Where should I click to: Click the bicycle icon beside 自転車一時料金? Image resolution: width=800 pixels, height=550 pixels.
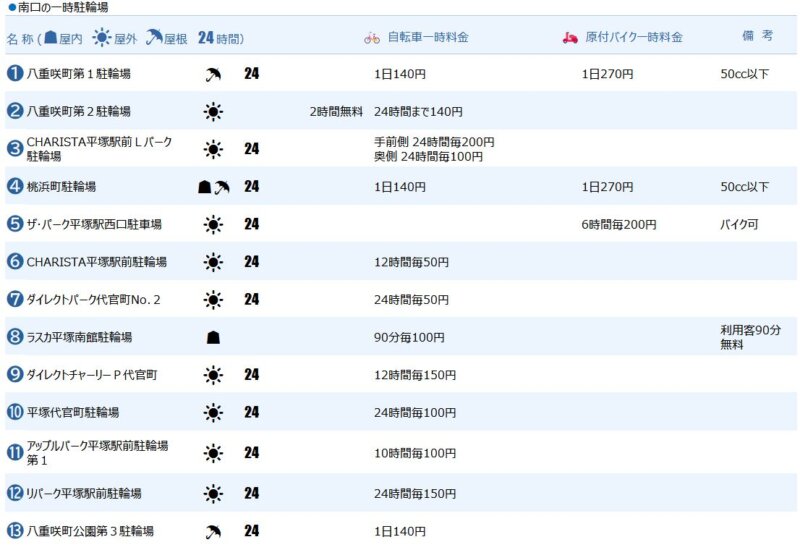(x=372, y=38)
